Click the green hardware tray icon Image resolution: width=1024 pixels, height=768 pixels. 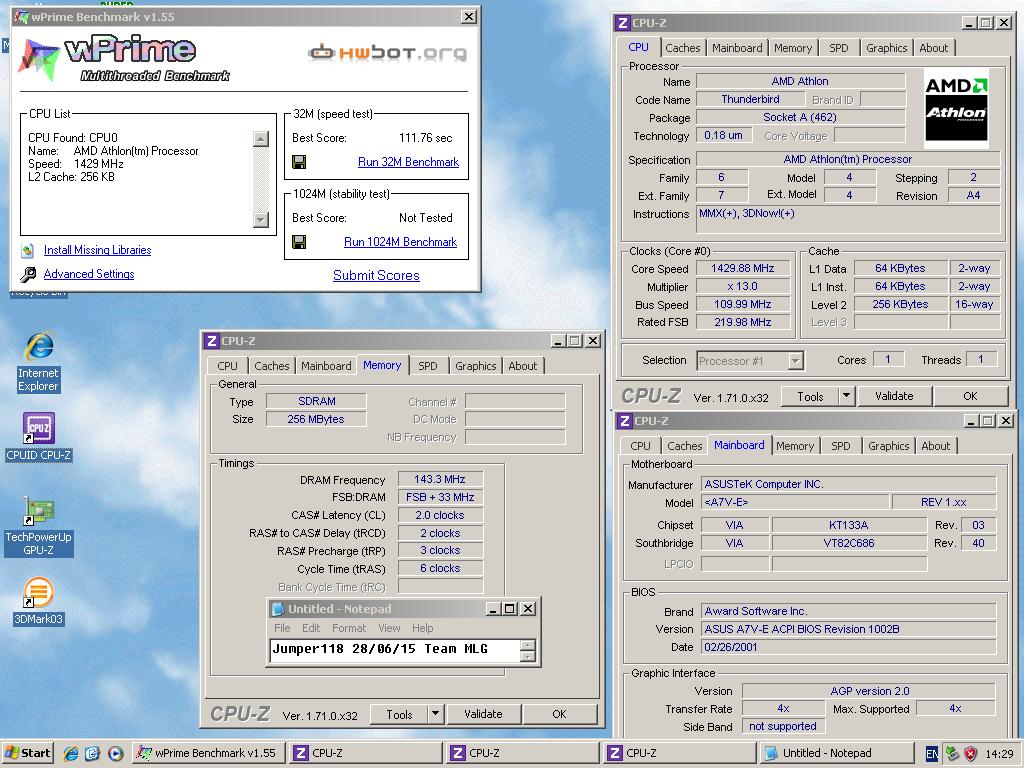coord(952,754)
